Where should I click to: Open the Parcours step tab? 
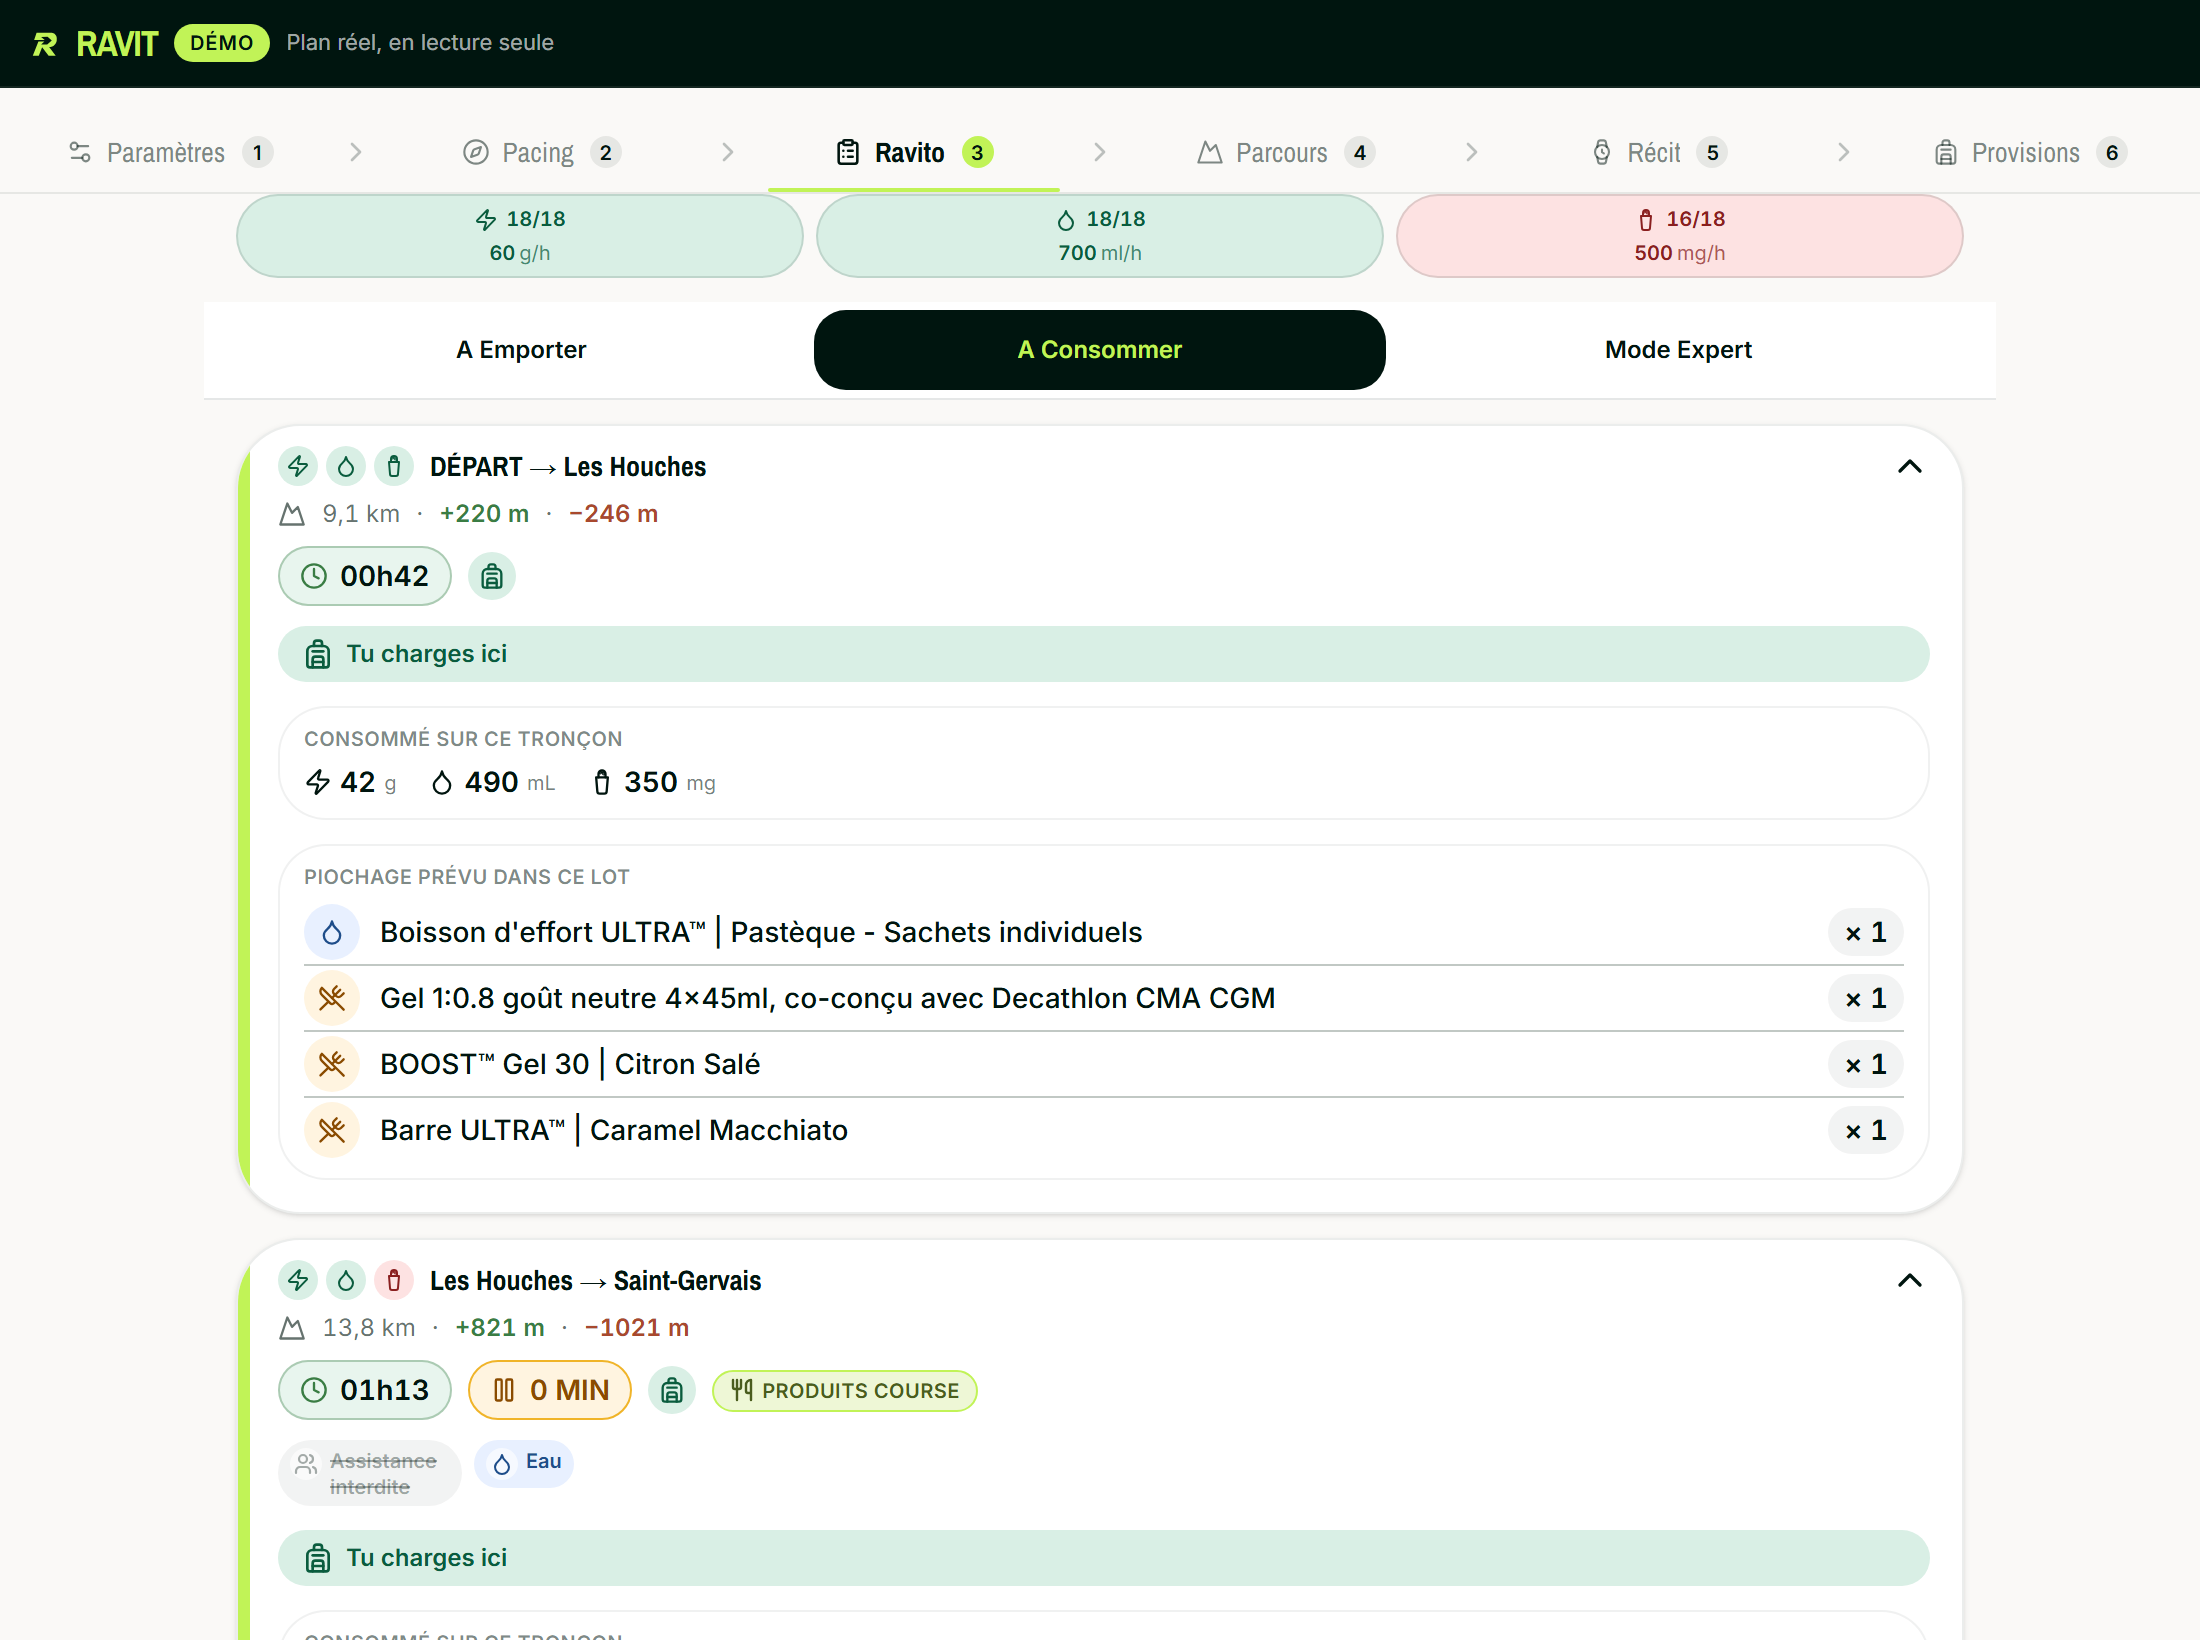1286,153
